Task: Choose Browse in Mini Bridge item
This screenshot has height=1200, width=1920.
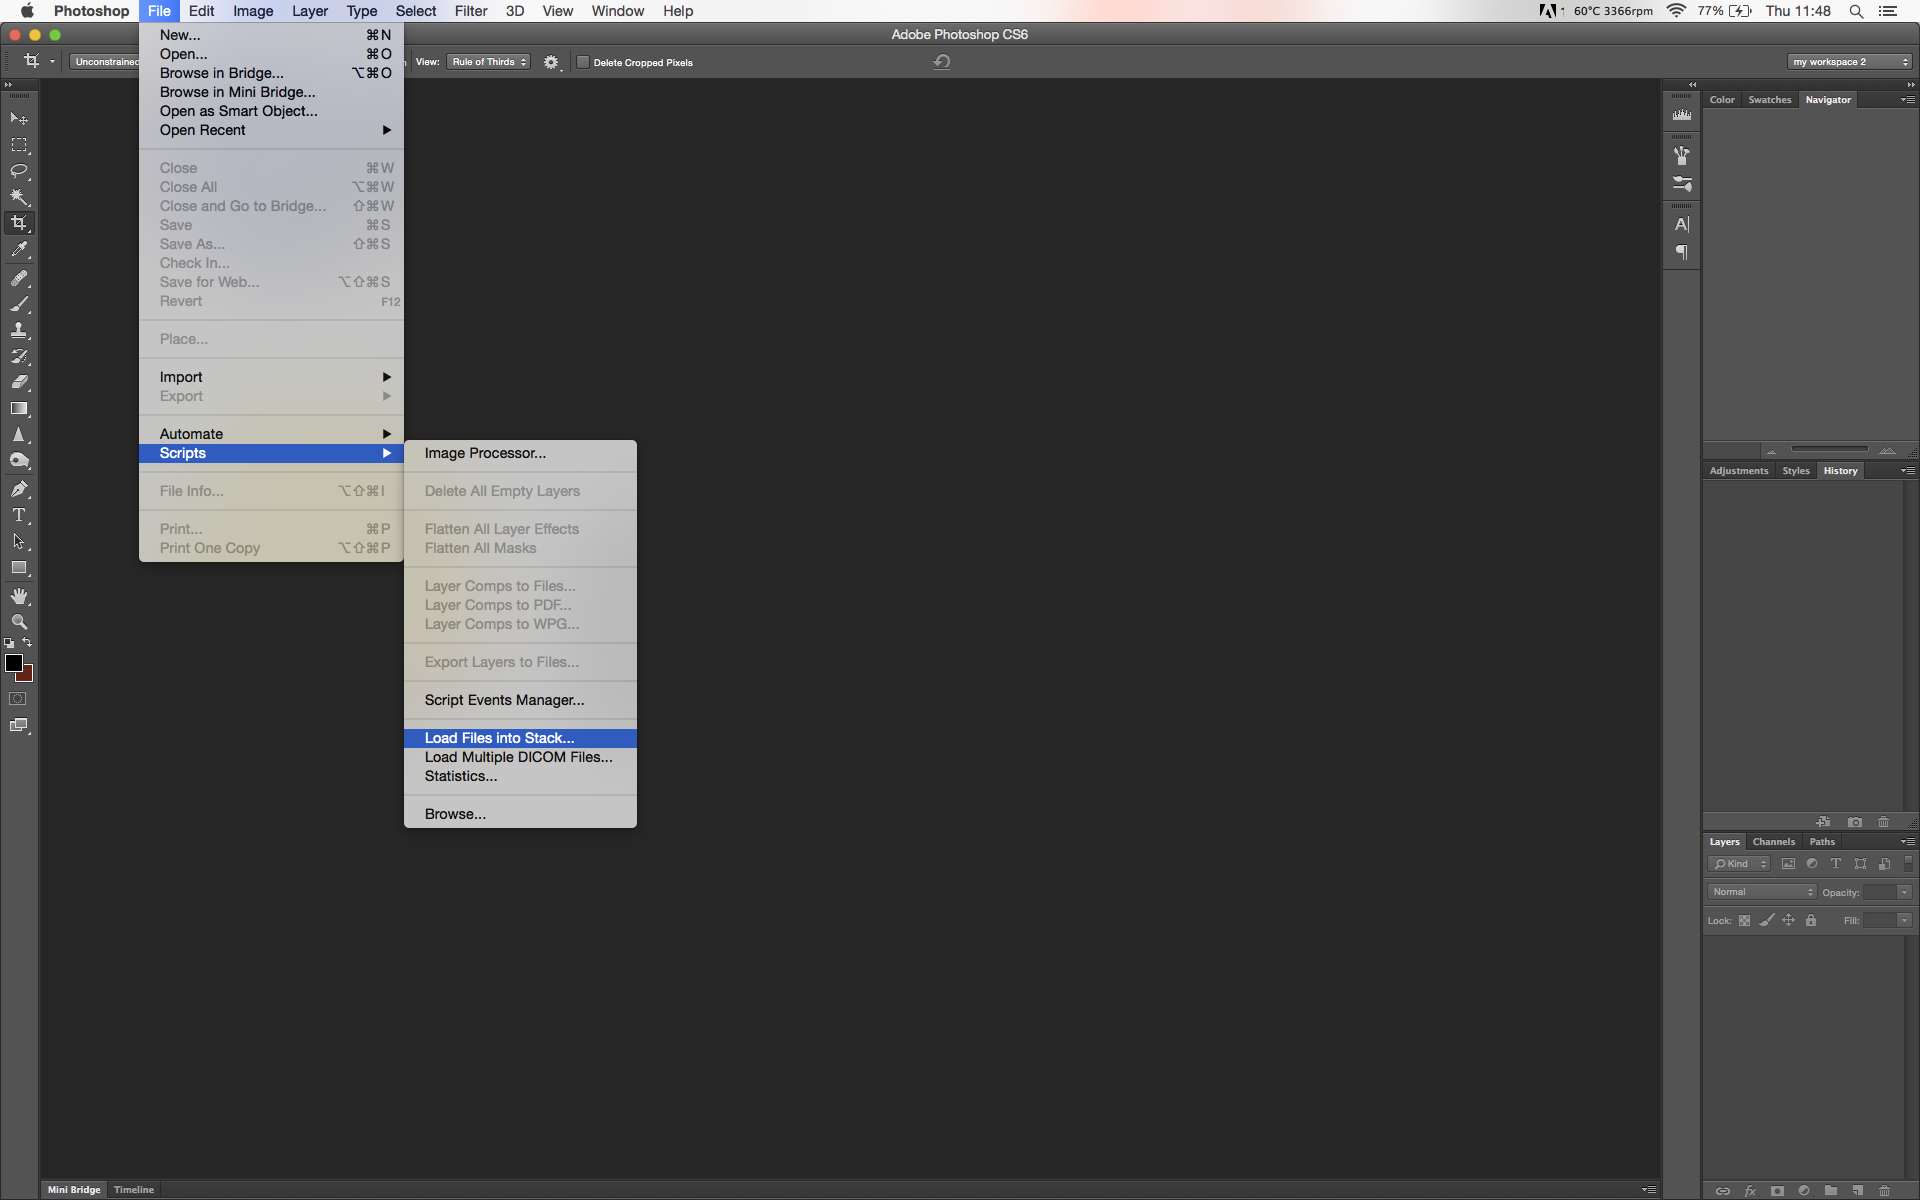Action: [271, 92]
